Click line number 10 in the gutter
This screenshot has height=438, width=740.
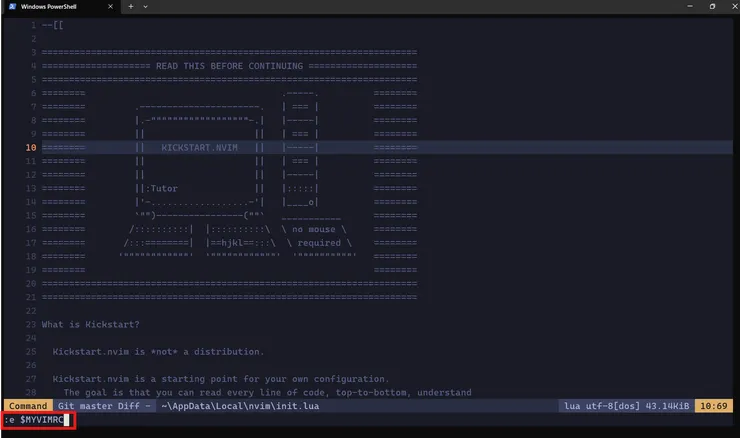click(x=31, y=148)
